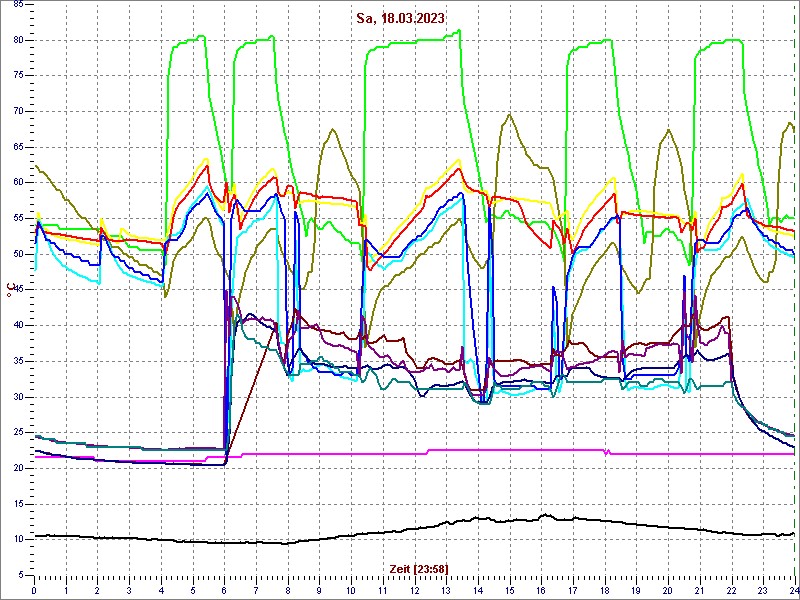800x600 pixels.
Task: Click hour 14 label on time axis
Action: pyautogui.click(x=478, y=590)
